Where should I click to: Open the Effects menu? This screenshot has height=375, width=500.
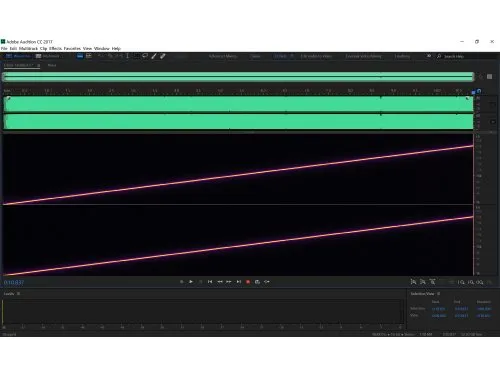55,49
